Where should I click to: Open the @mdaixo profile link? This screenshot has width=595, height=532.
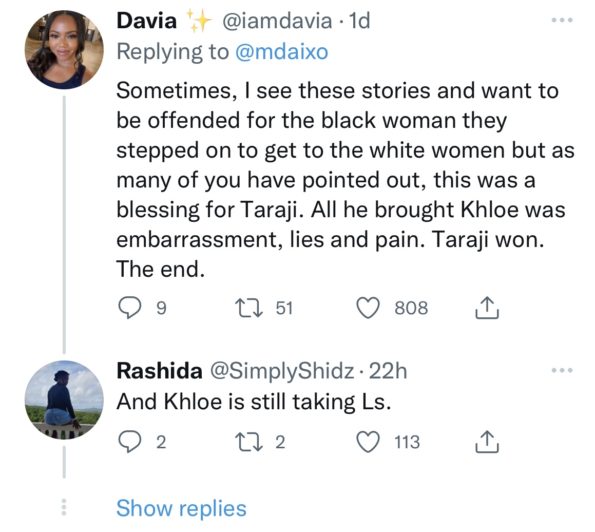tap(282, 52)
